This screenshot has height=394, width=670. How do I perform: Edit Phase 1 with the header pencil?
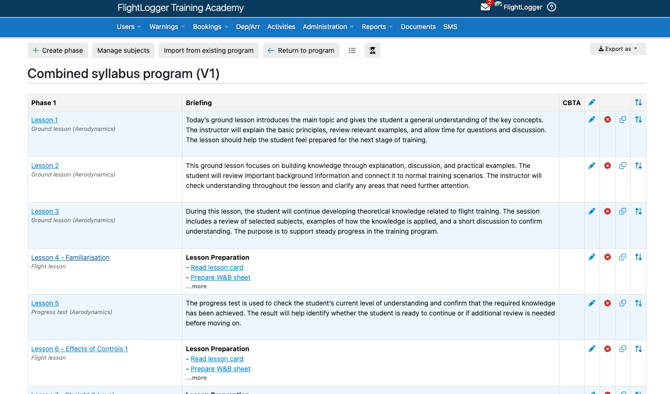[592, 103]
